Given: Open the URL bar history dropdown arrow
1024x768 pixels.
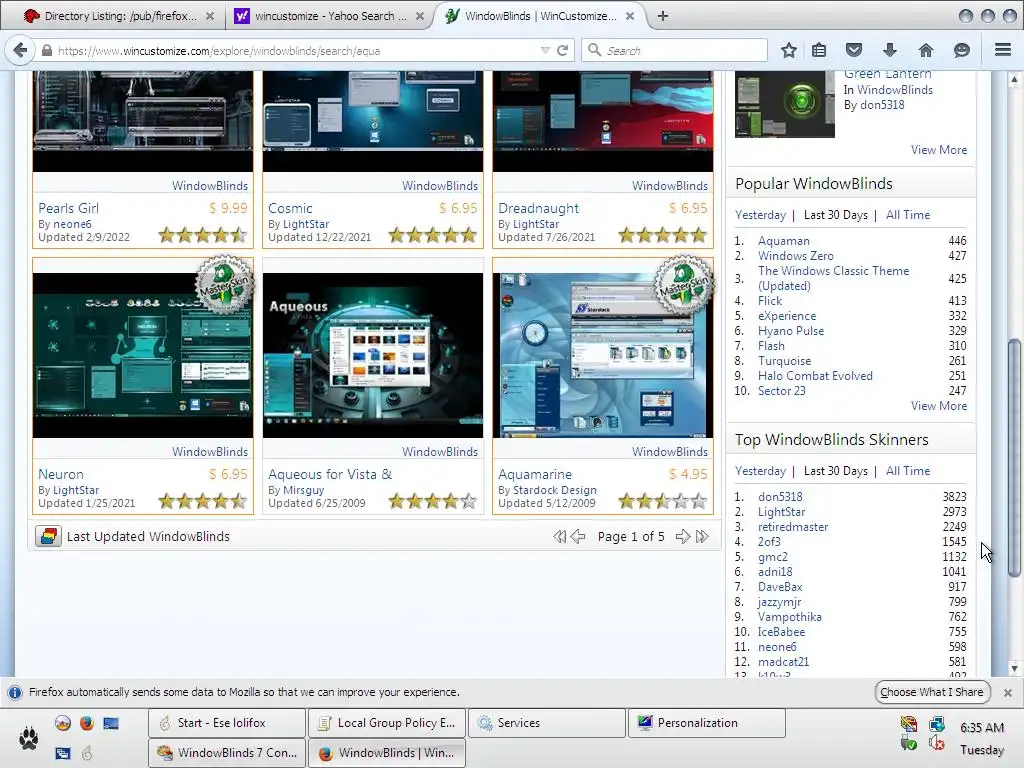Looking at the screenshot, I should [545, 50].
